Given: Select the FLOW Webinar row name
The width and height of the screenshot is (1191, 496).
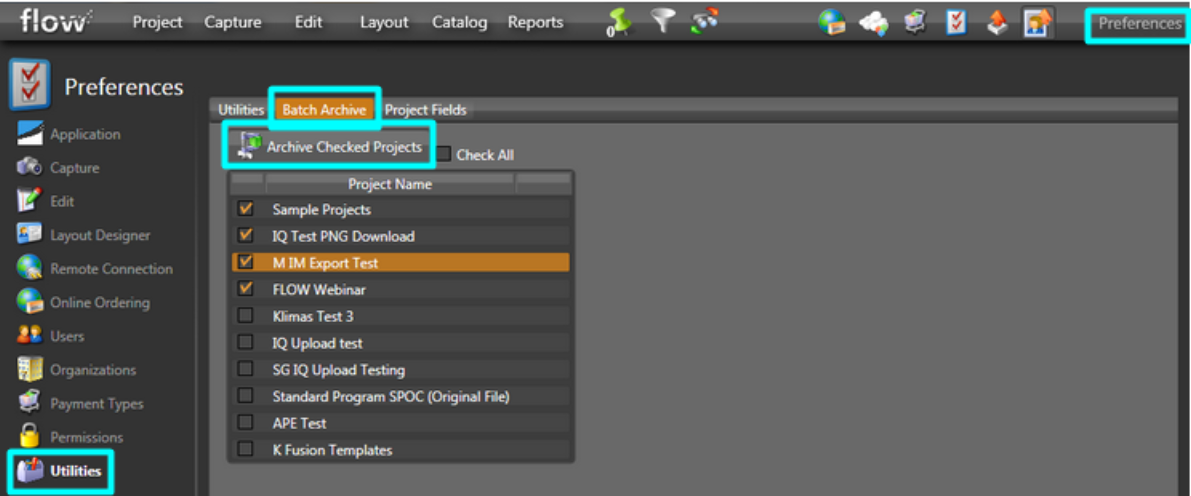Looking at the screenshot, I should (319, 289).
